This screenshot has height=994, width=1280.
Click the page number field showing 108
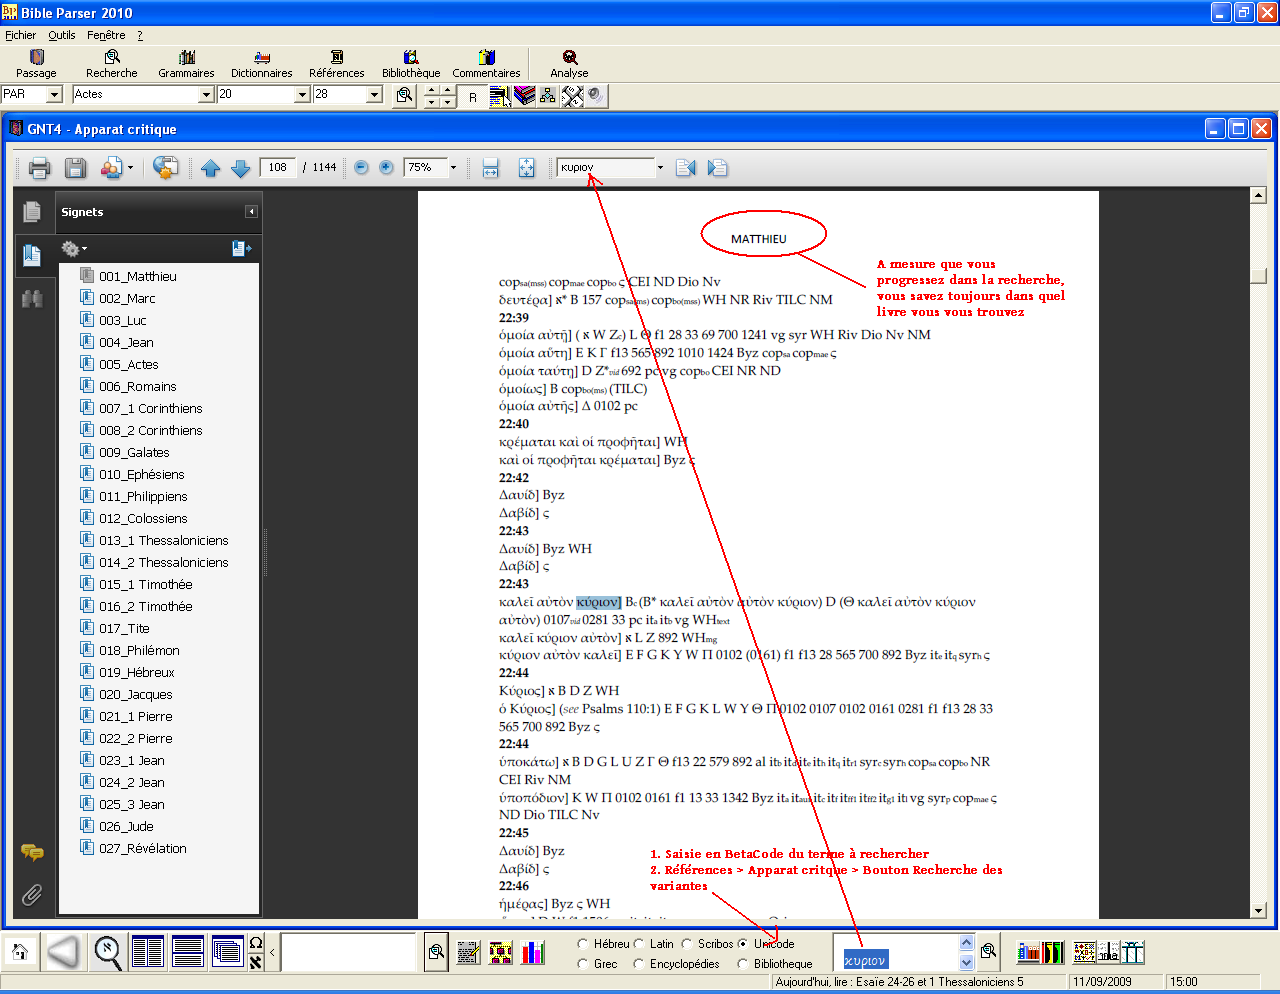pos(277,168)
